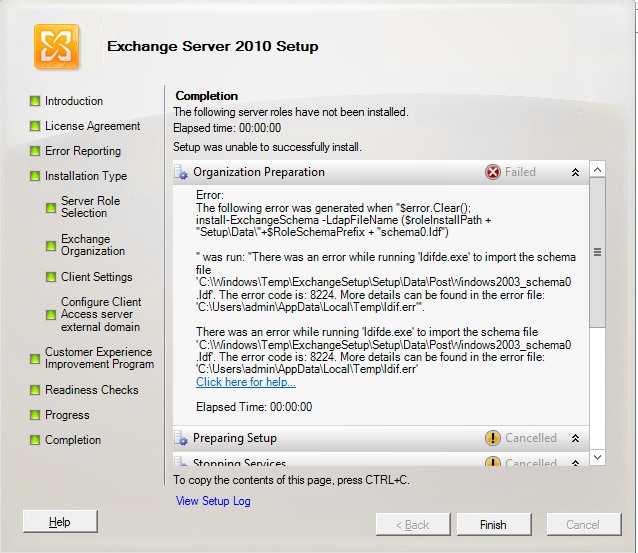Select the Exchange Organization step label
638x553 pixels.
93,245
